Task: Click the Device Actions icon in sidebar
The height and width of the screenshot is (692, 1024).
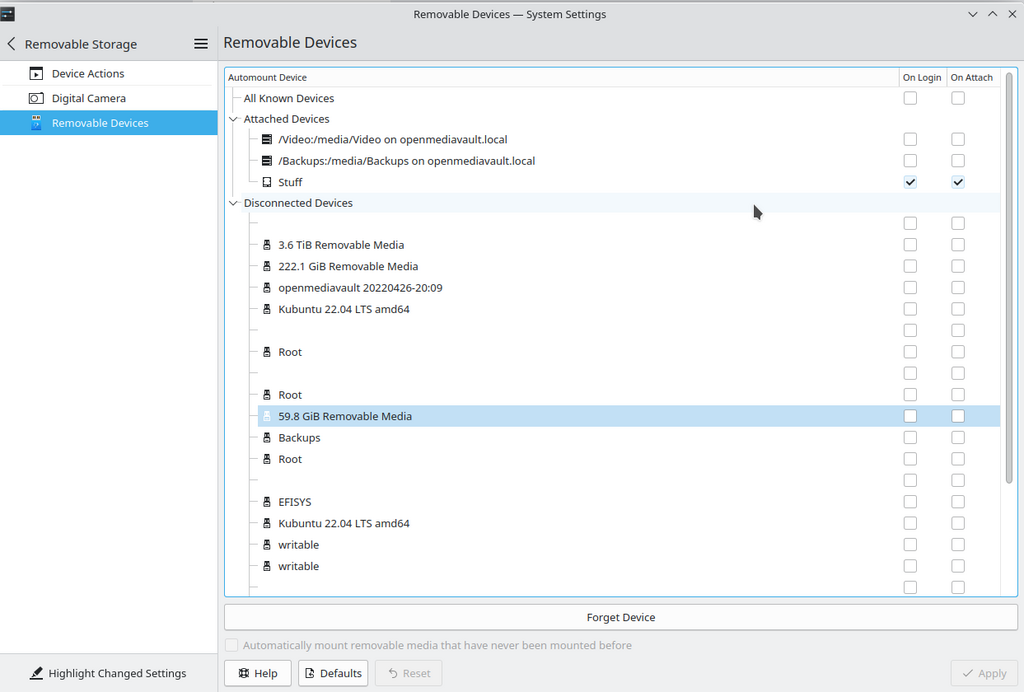Action: tap(36, 74)
